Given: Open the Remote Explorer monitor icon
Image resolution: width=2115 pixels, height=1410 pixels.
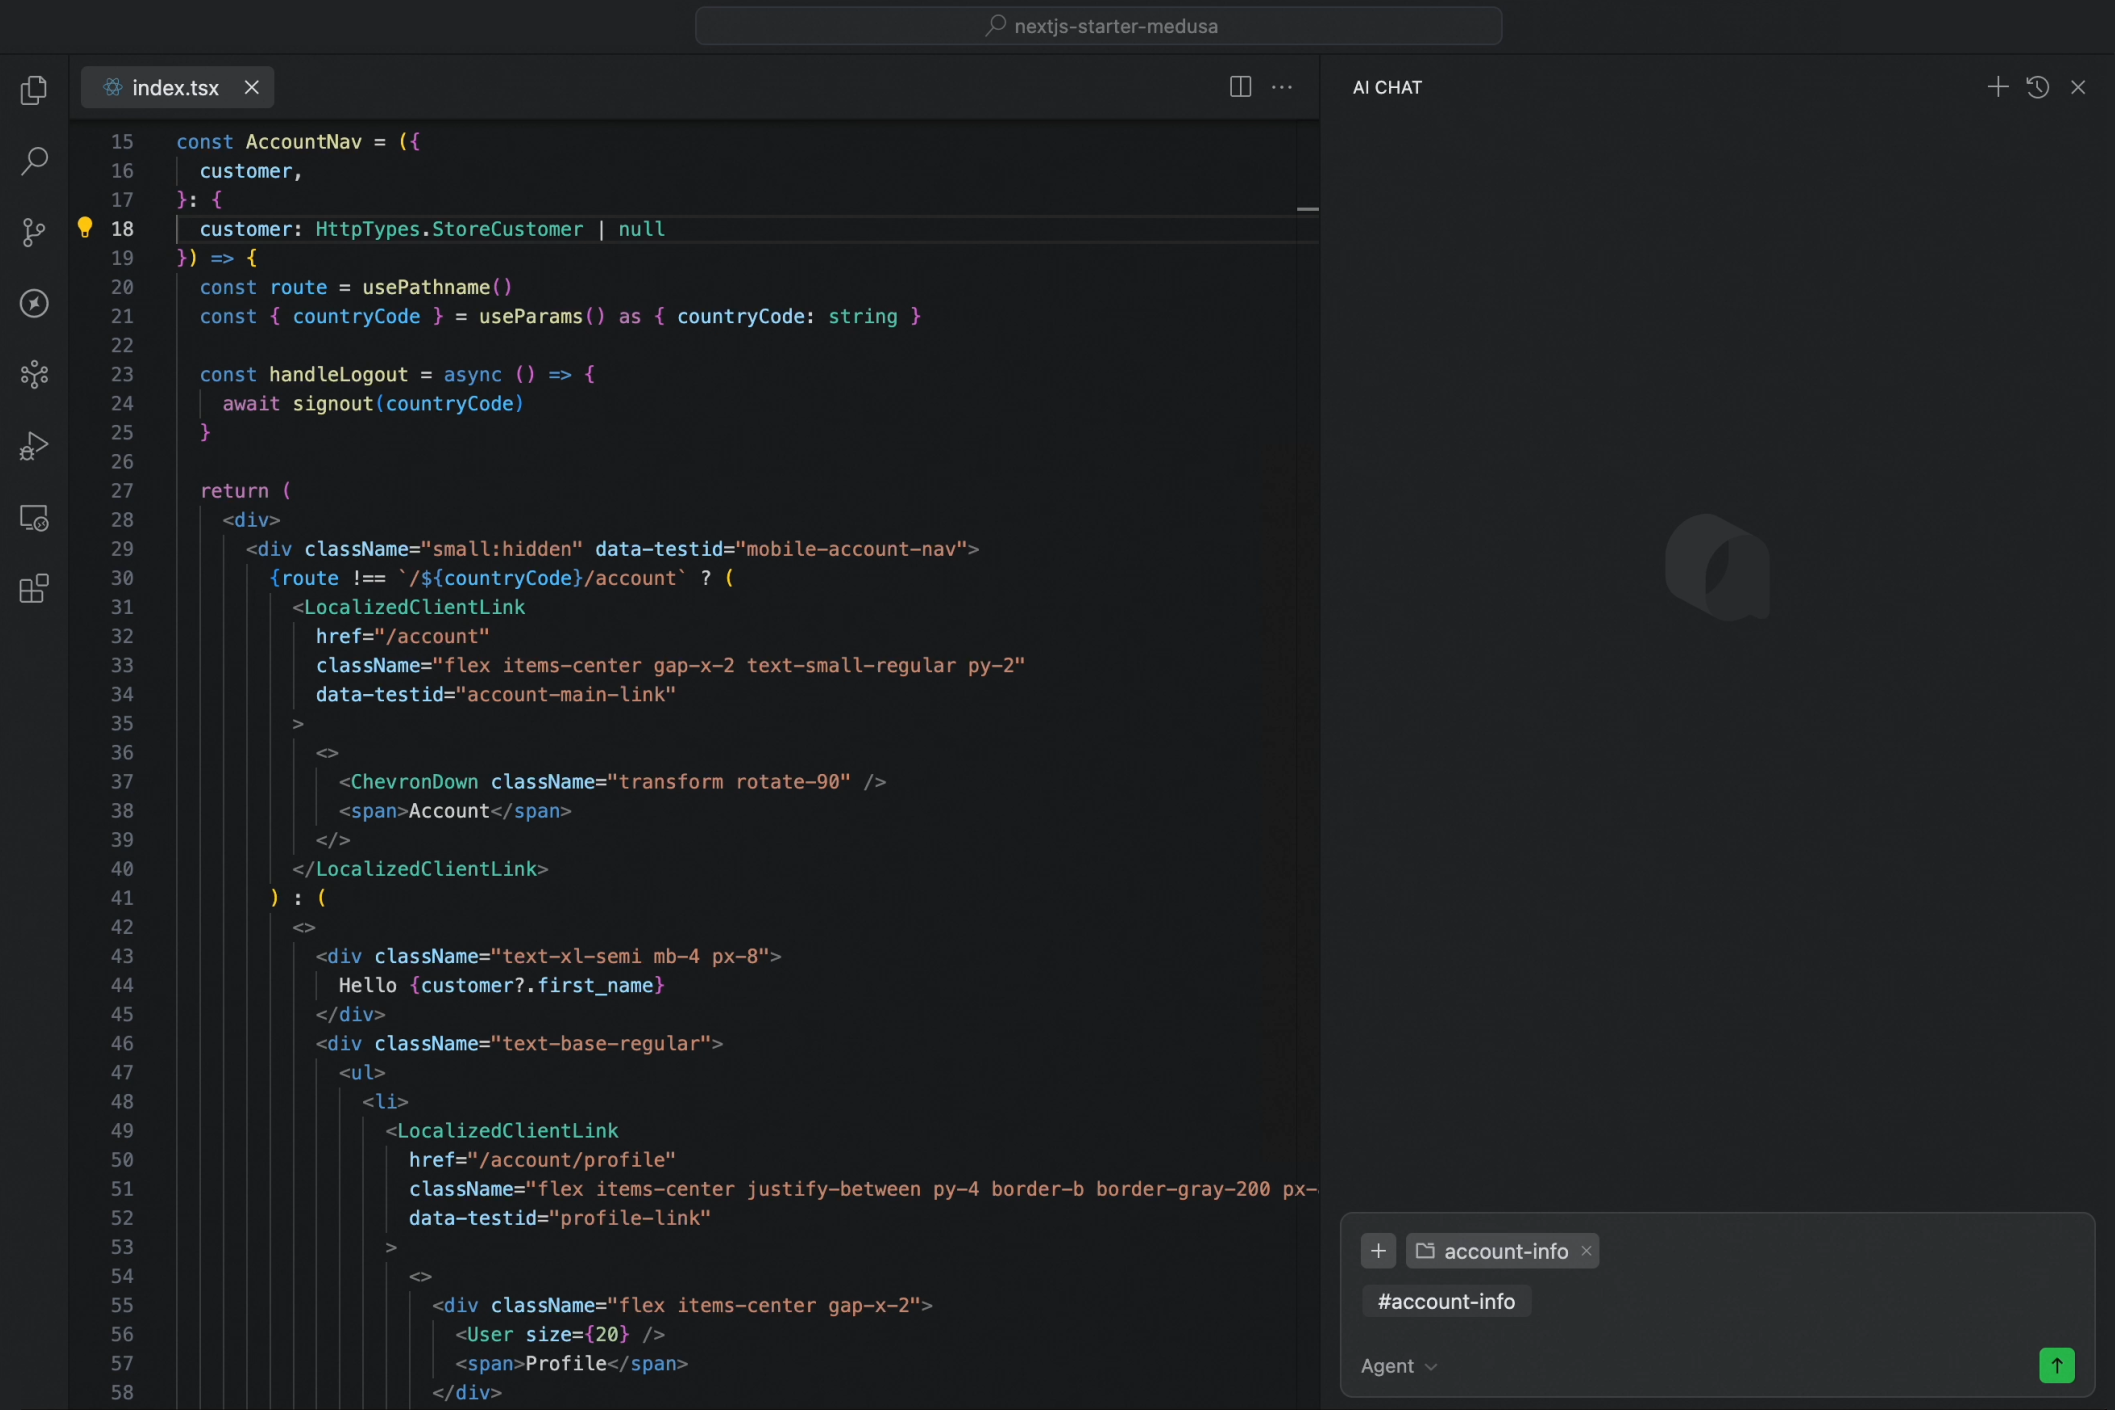Looking at the screenshot, I should point(34,518).
